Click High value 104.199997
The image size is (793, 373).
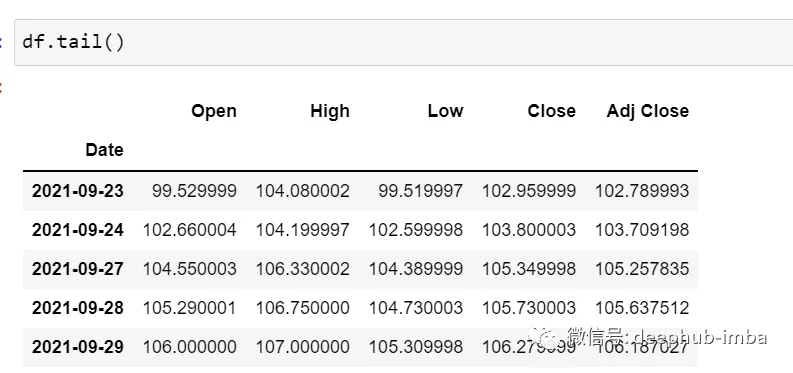coord(302,230)
